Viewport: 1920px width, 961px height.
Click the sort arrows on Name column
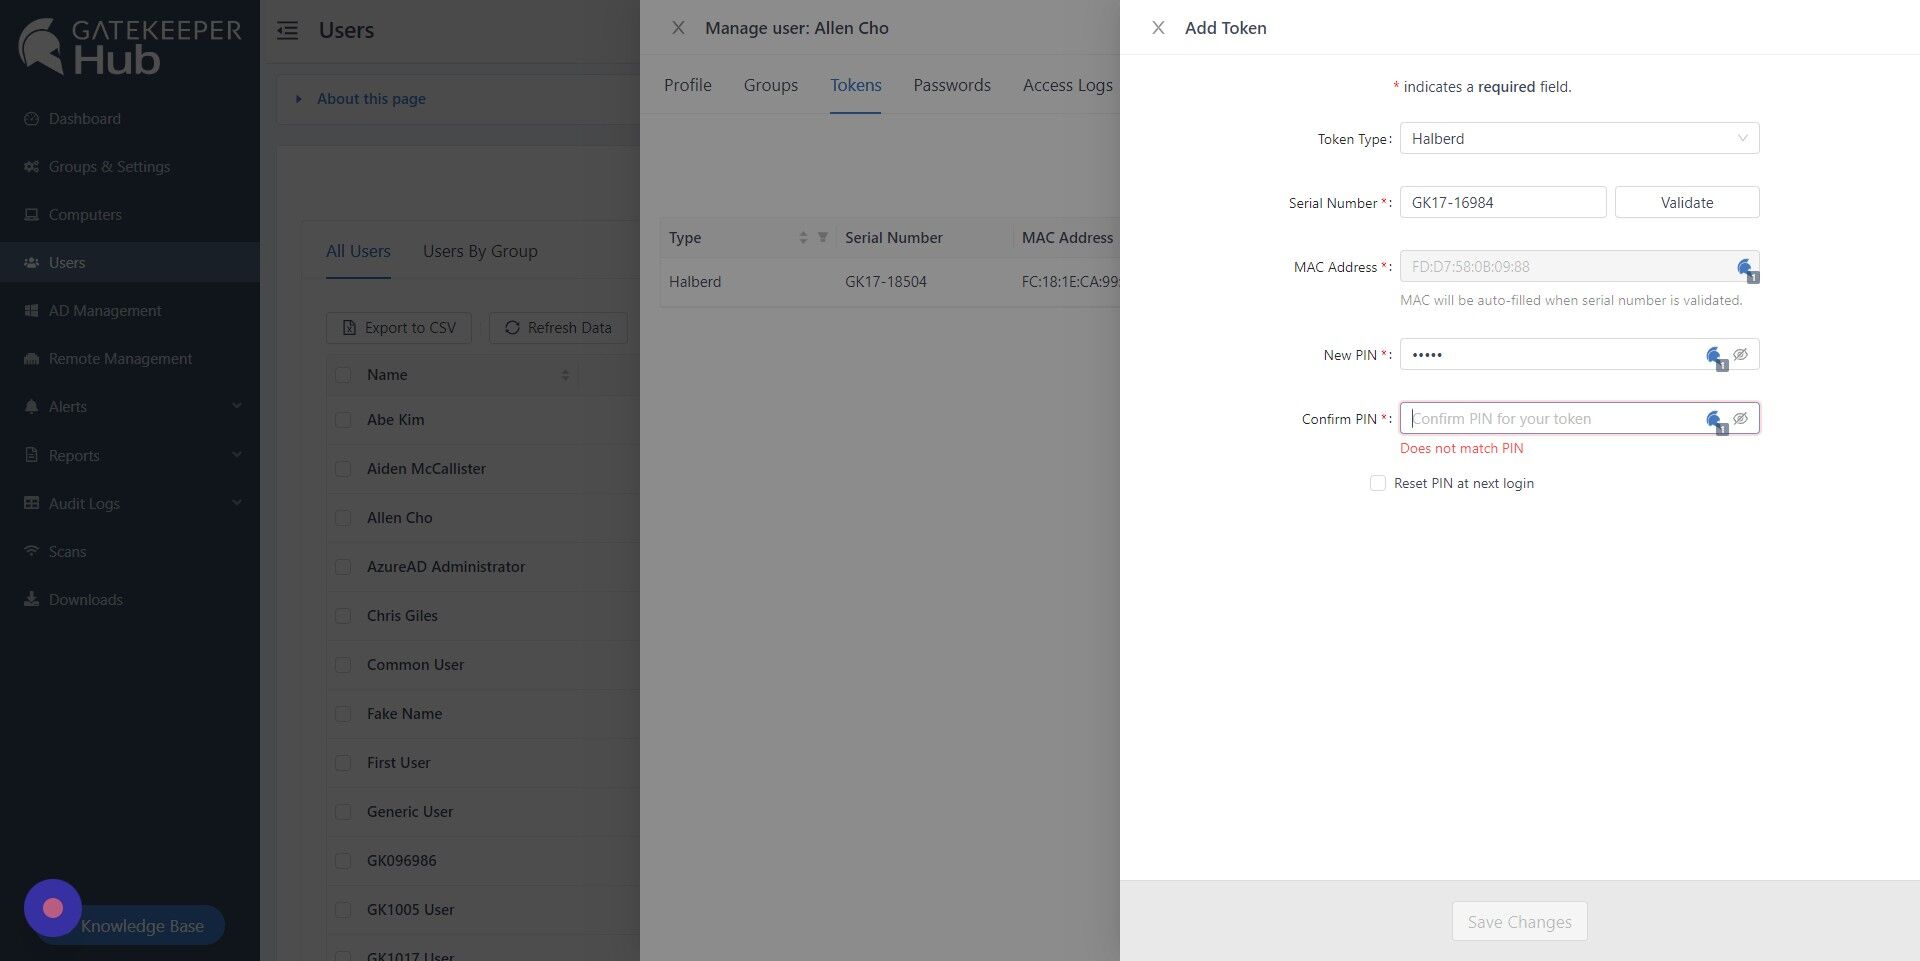[x=565, y=375]
